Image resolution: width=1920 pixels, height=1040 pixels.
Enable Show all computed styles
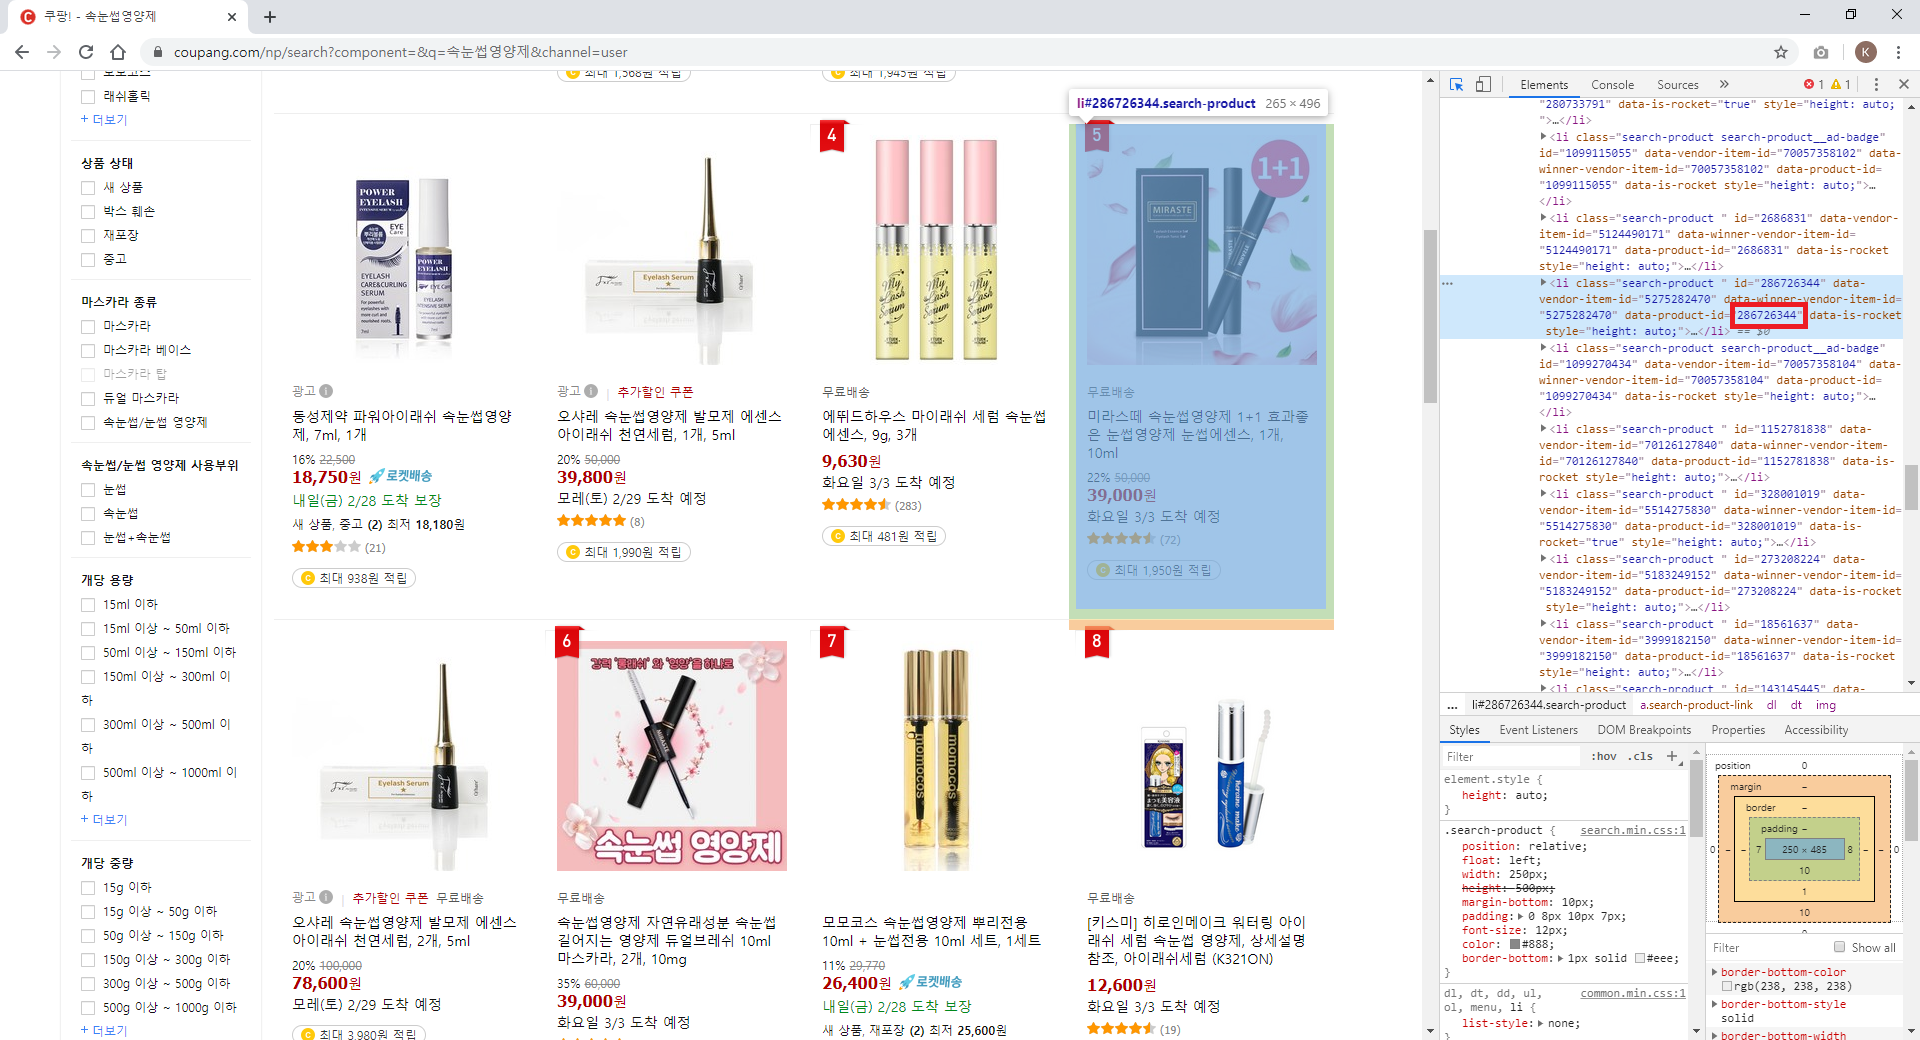tap(1839, 947)
